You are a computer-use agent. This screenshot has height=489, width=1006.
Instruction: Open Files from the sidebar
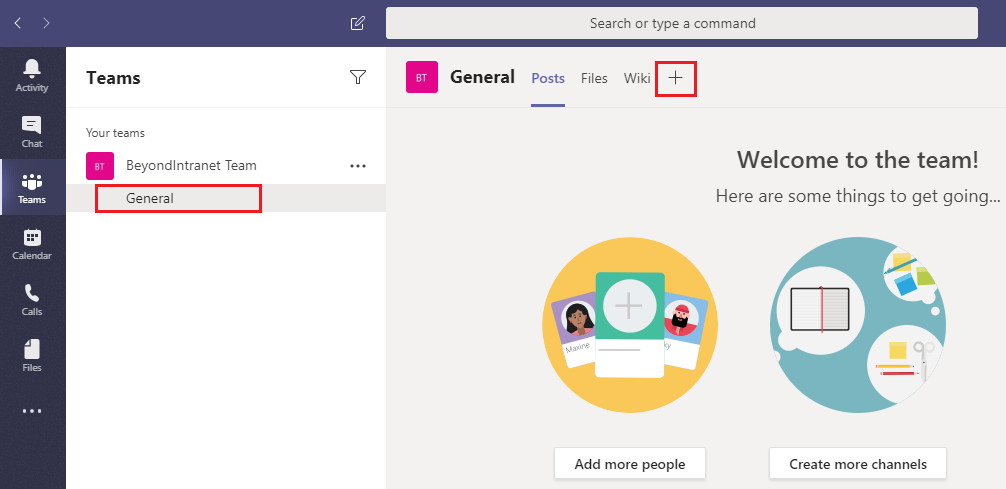(32, 356)
